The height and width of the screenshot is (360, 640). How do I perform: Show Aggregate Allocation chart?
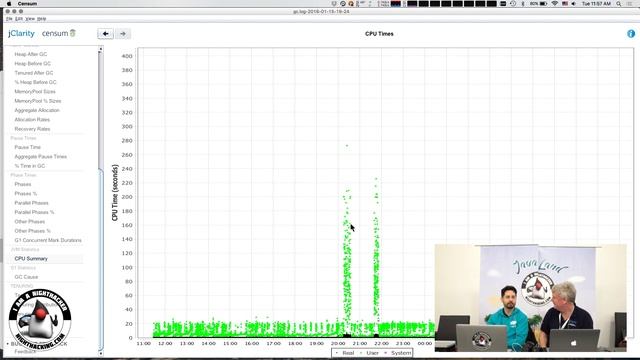pos(37,110)
